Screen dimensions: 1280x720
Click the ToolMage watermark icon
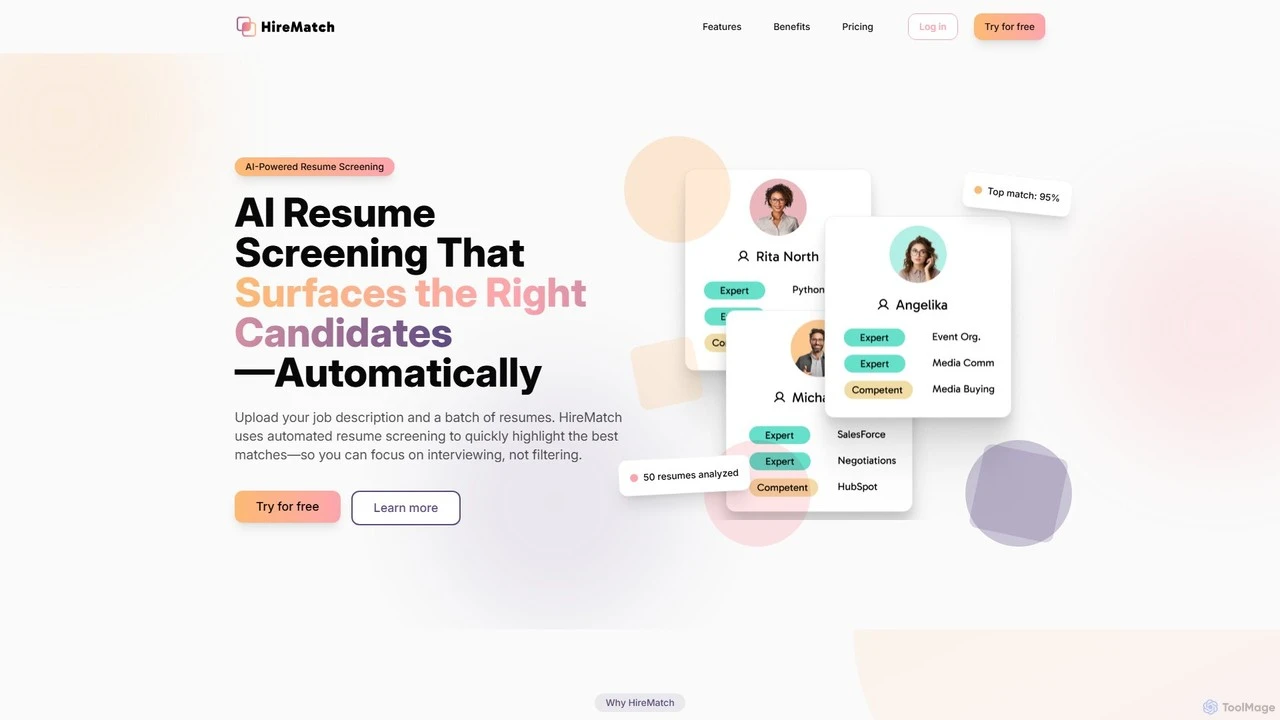click(1210, 707)
